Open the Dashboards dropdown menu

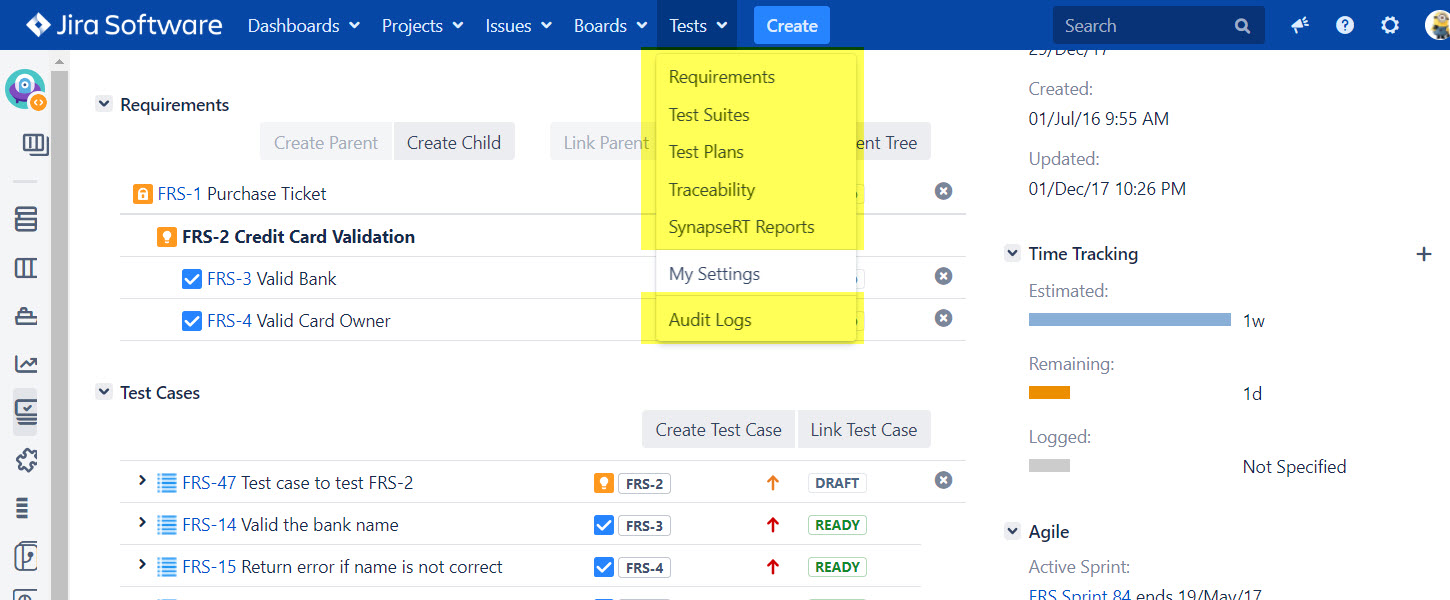304,26
